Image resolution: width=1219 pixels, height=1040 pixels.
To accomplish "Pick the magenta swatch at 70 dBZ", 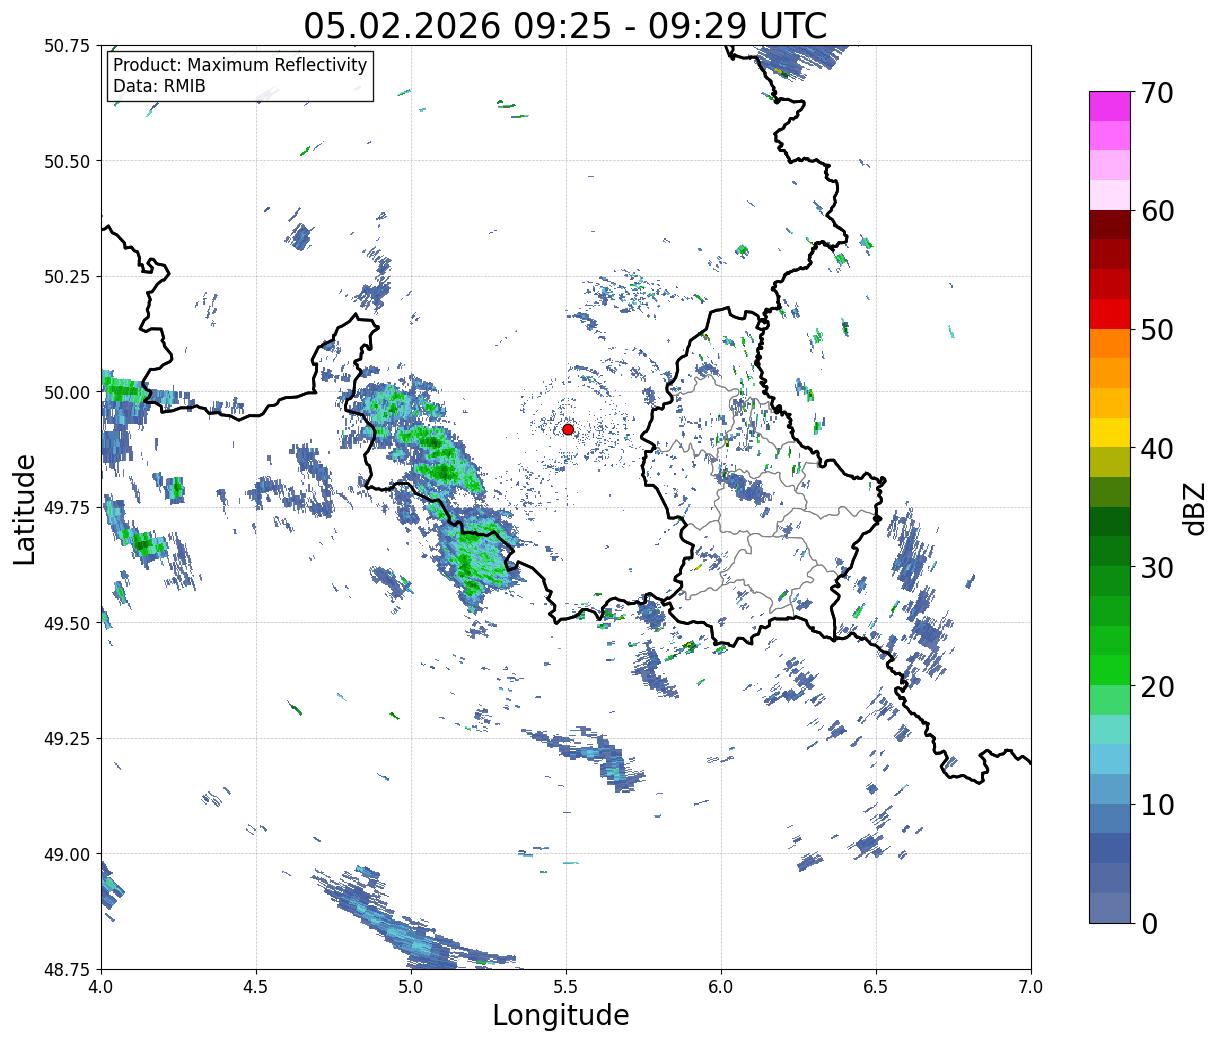I will coord(1110,107).
